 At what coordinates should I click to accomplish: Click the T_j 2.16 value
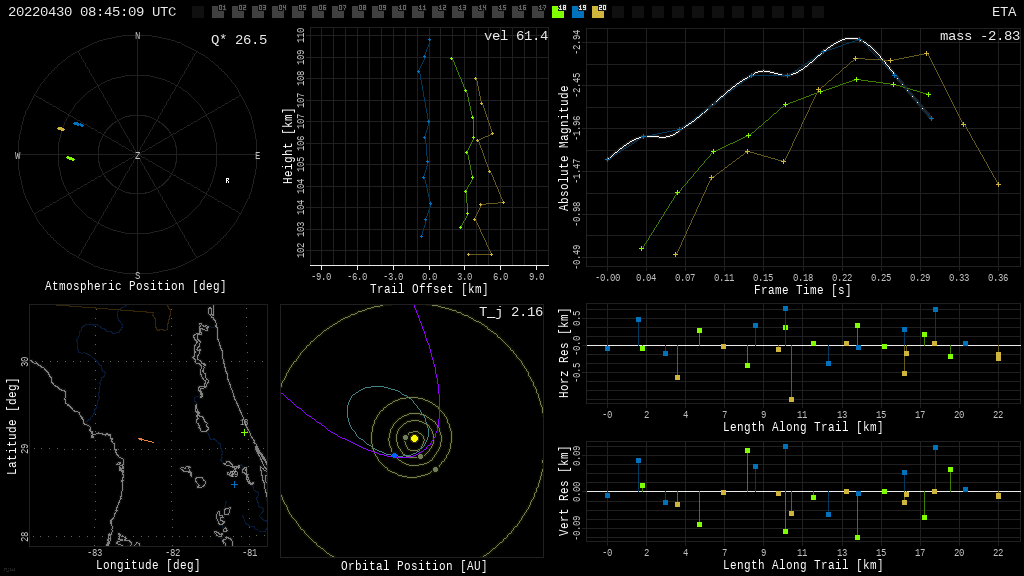click(510, 312)
